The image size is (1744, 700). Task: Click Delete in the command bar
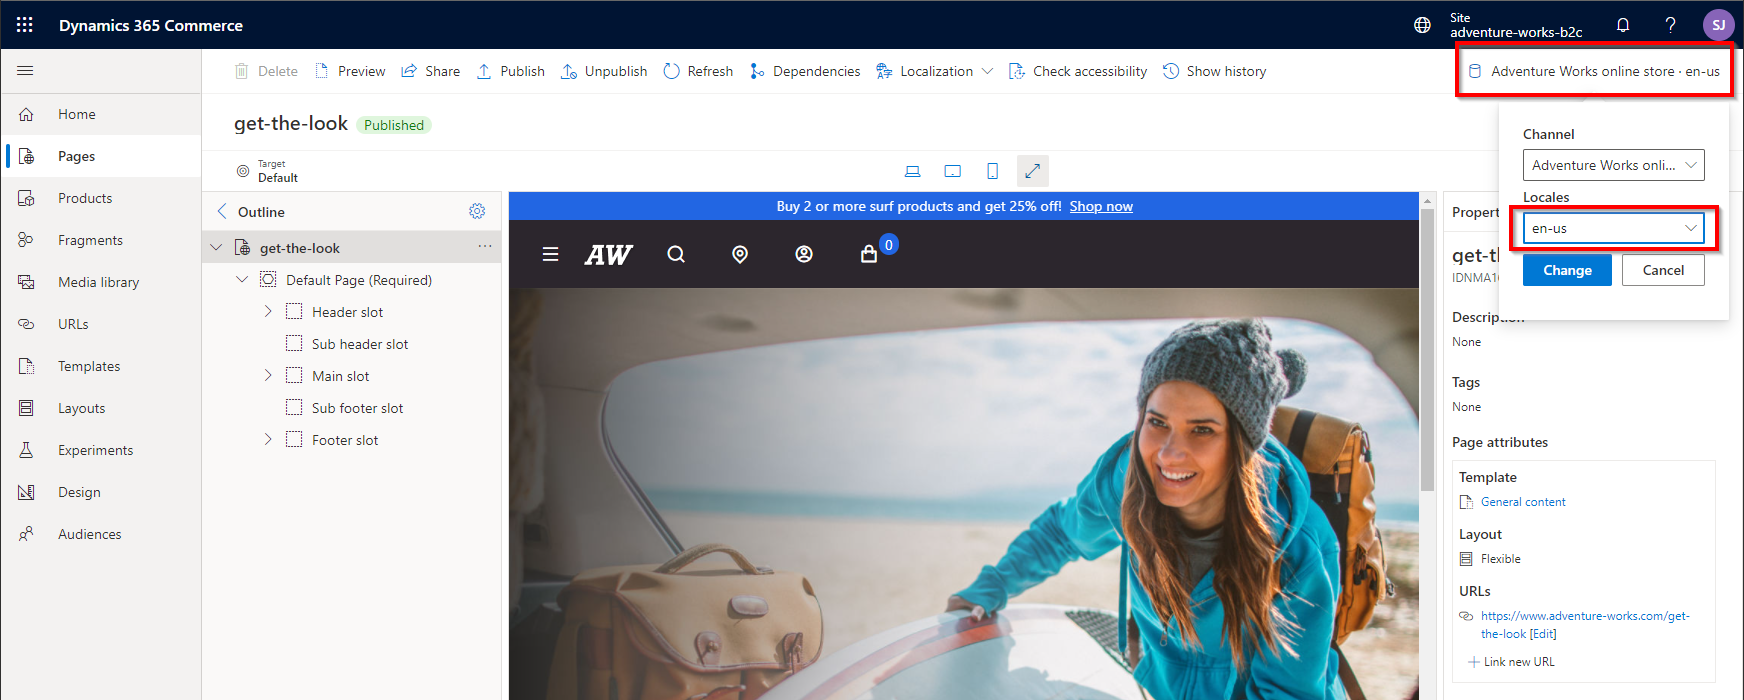point(266,71)
